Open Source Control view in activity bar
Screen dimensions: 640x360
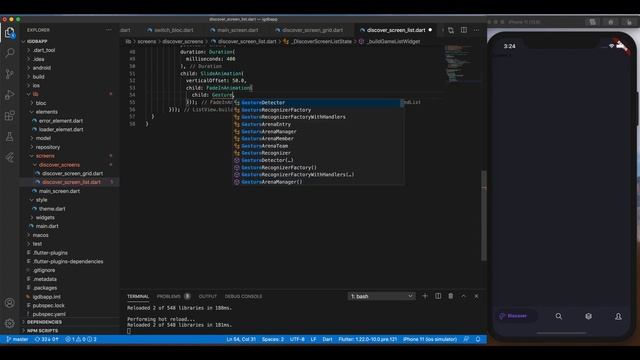click(x=10, y=74)
